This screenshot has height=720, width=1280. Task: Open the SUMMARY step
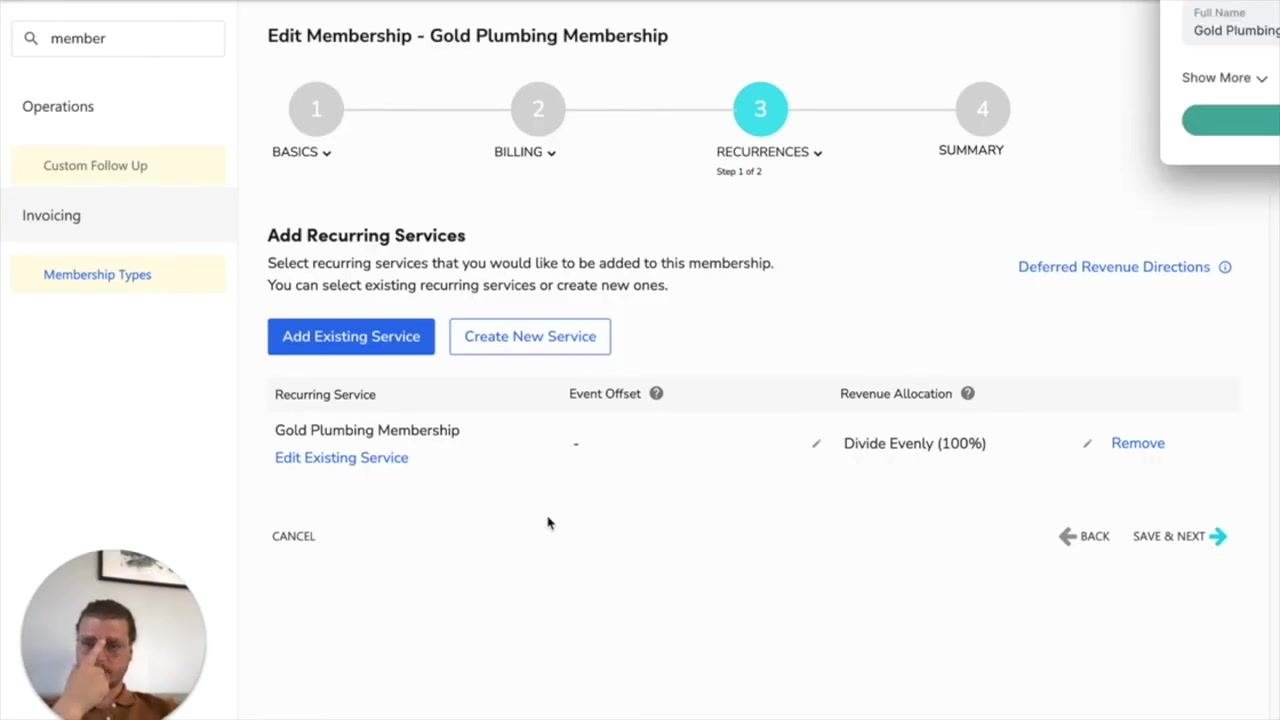pos(971,150)
